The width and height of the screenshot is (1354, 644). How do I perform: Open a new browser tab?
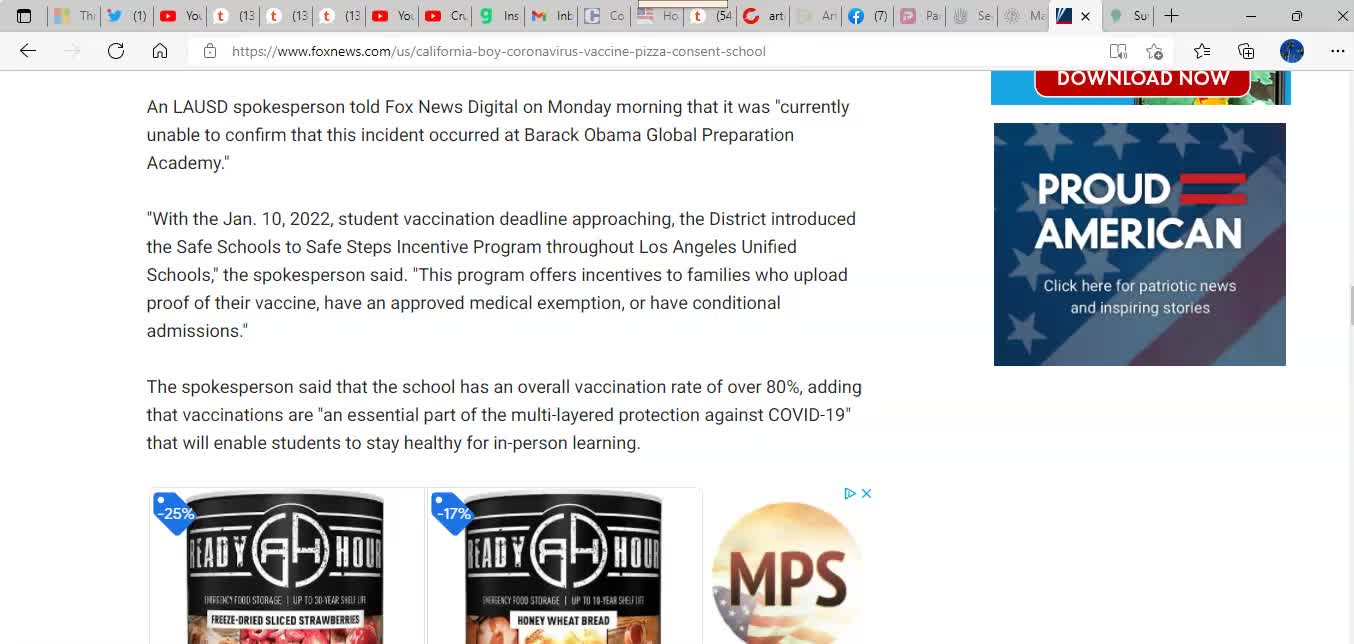click(x=1171, y=16)
